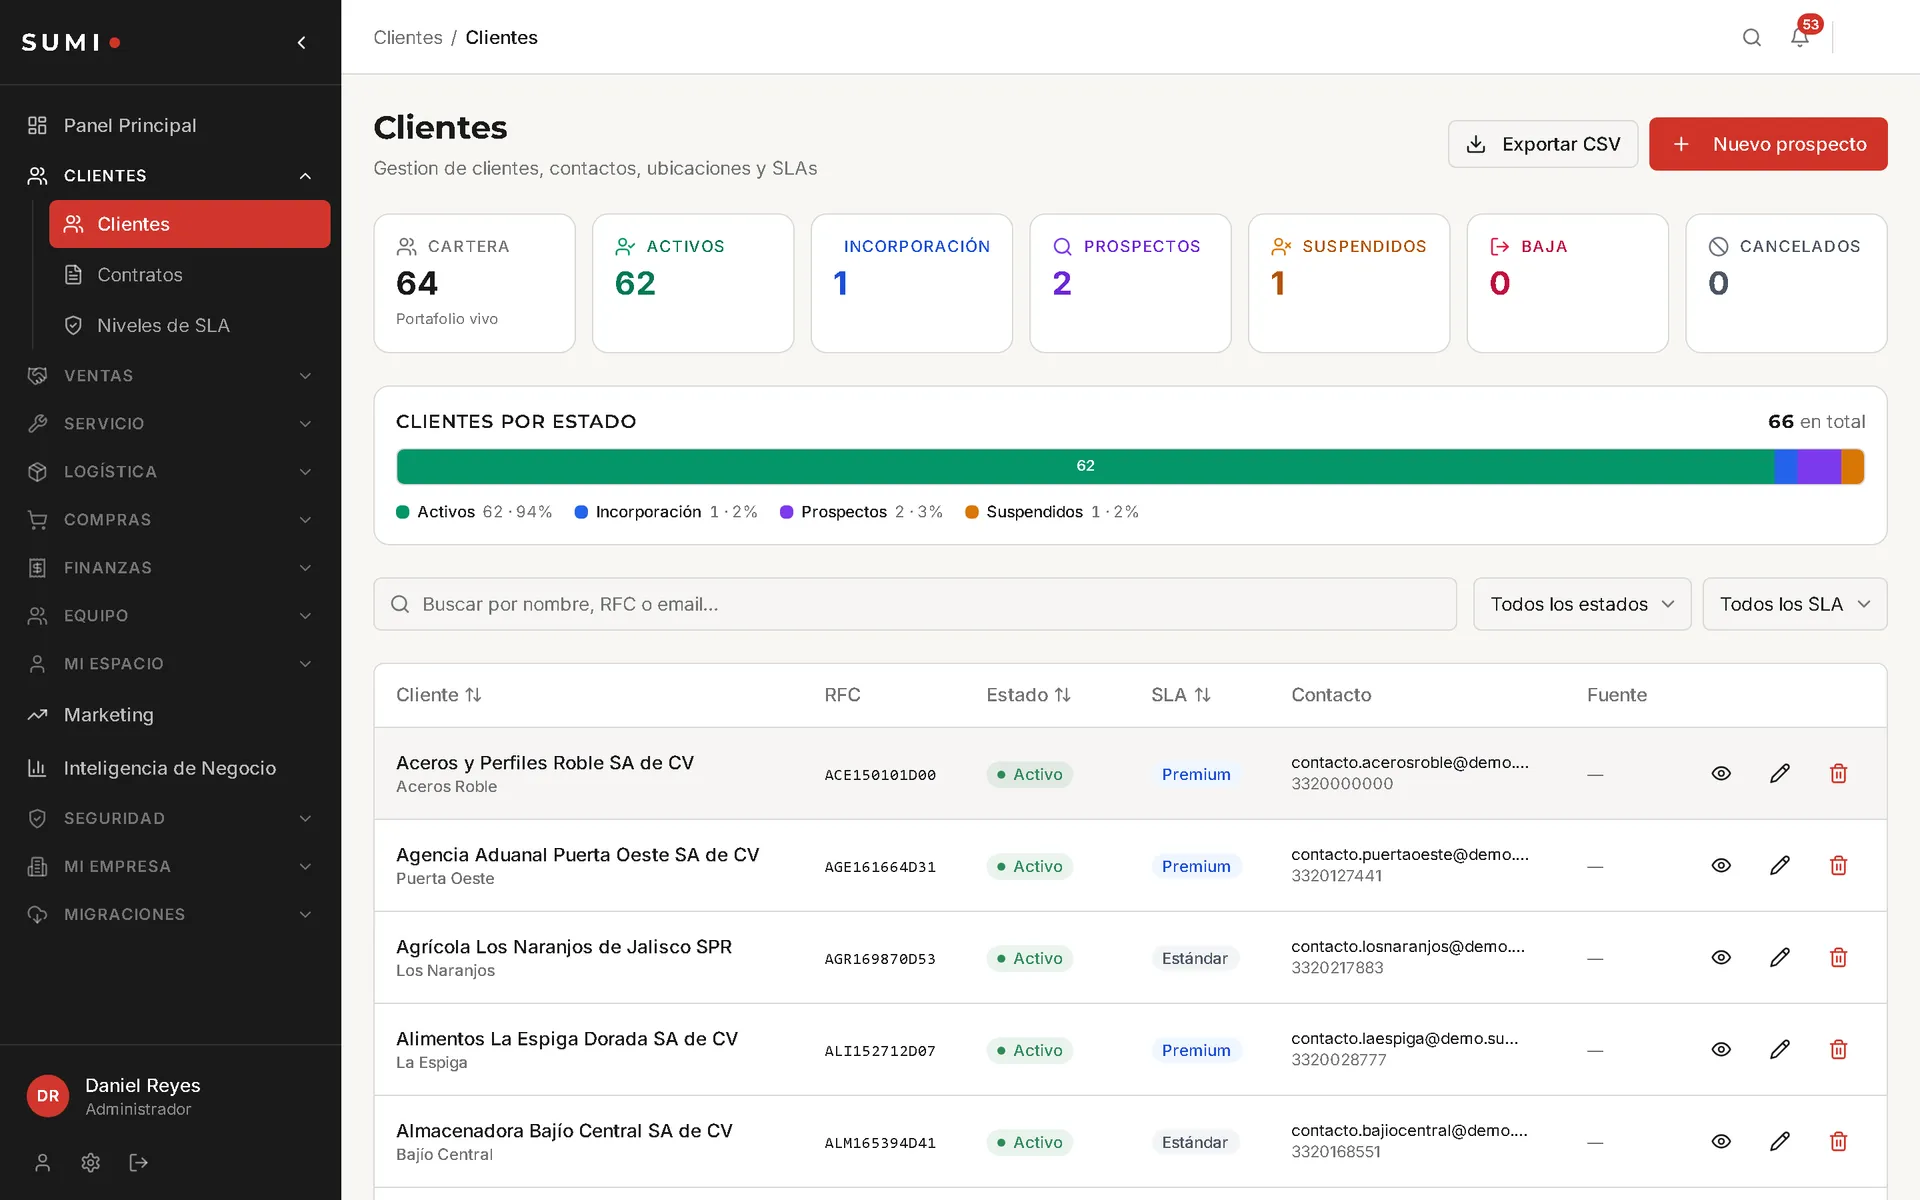Delete Agrícola Los Naranjos client
This screenshot has height=1200, width=1920.
pyautogui.click(x=1838, y=957)
